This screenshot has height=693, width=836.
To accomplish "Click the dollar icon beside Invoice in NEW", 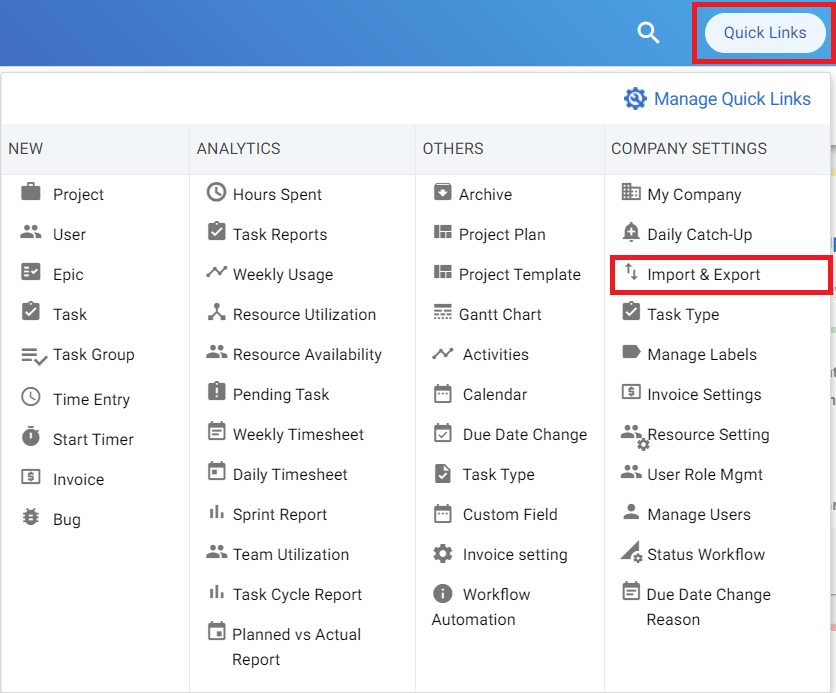I will click(30, 476).
